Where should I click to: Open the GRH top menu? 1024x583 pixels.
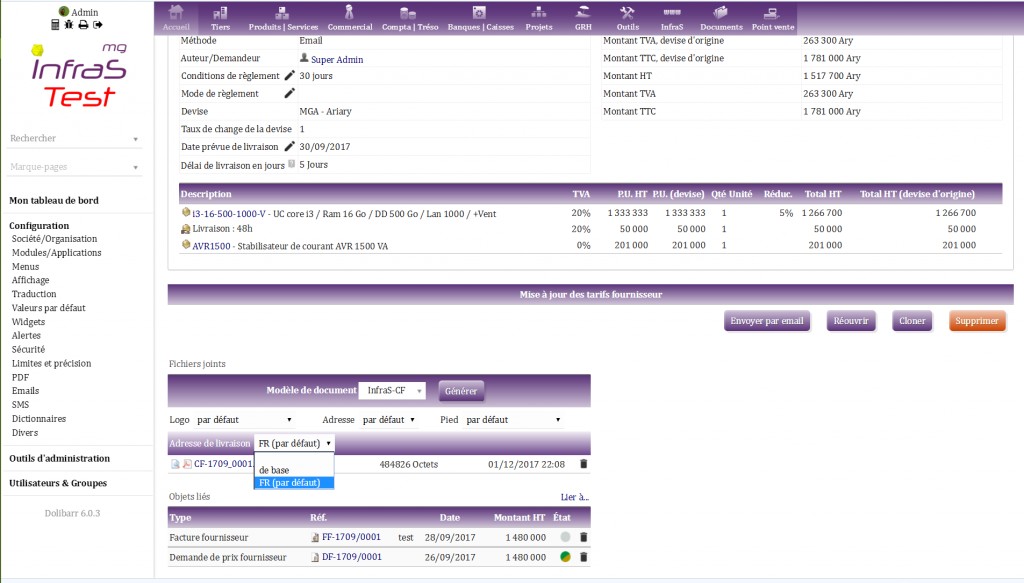pyautogui.click(x=583, y=18)
